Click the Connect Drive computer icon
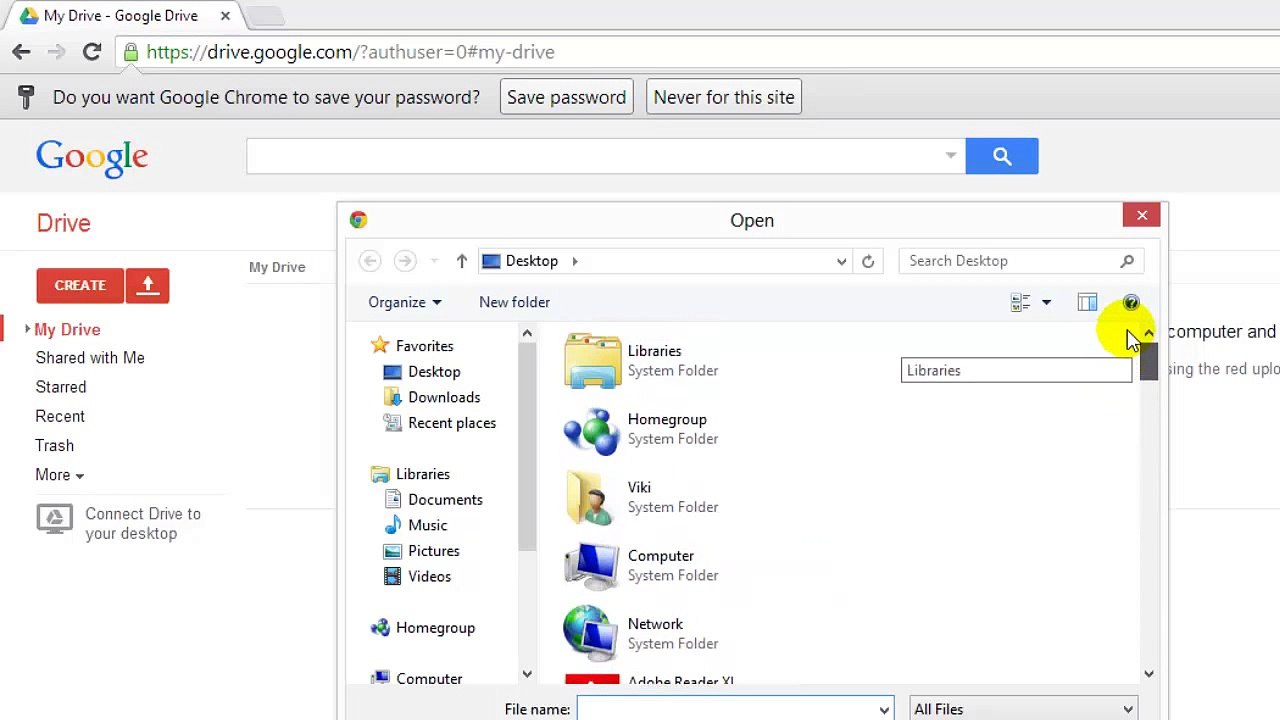 coord(54,520)
